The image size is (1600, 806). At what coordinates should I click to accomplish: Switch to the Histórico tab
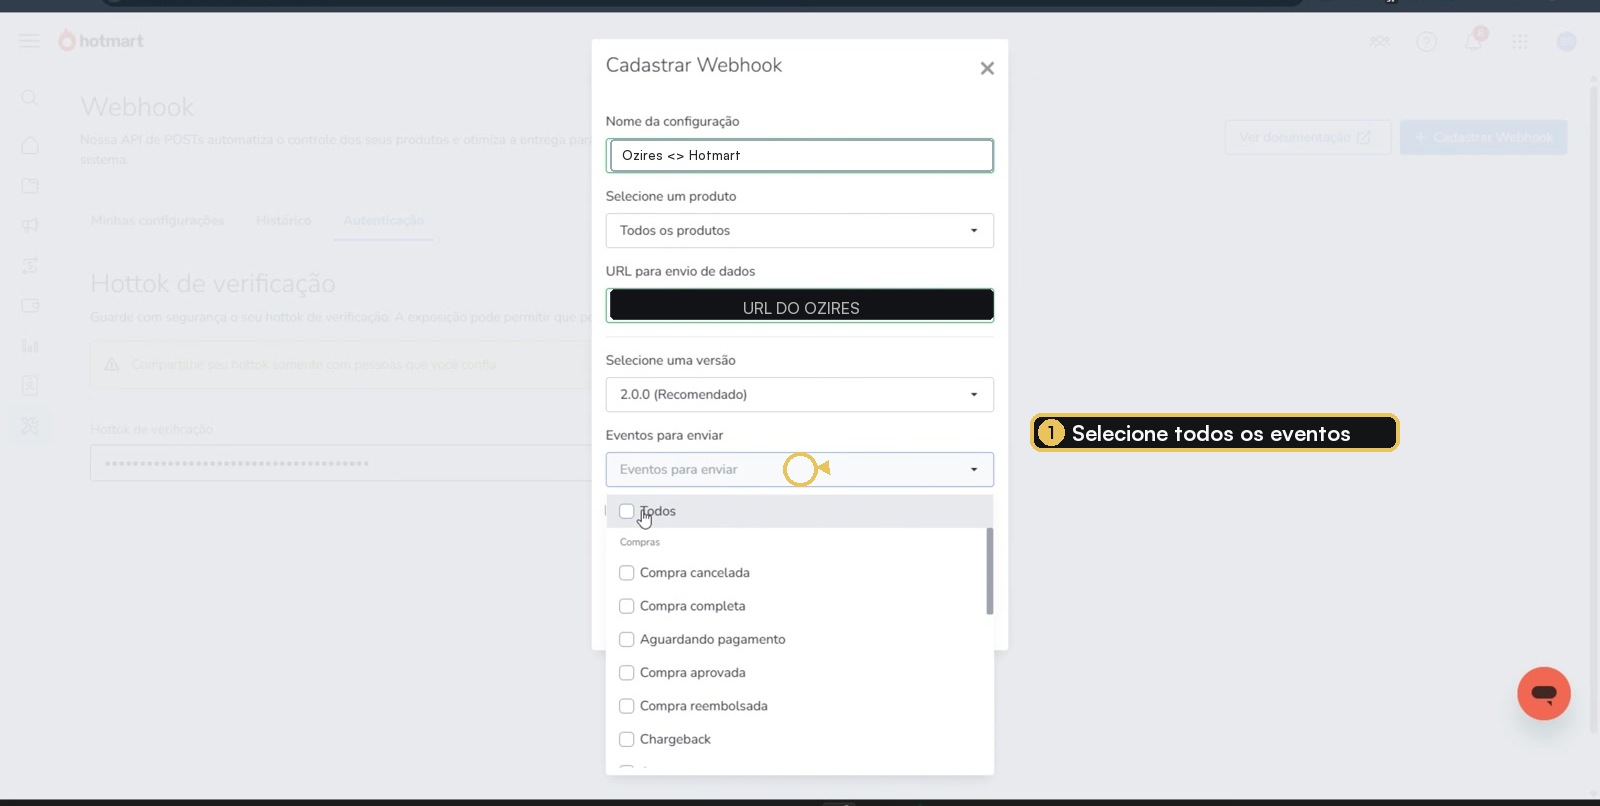pyautogui.click(x=283, y=220)
